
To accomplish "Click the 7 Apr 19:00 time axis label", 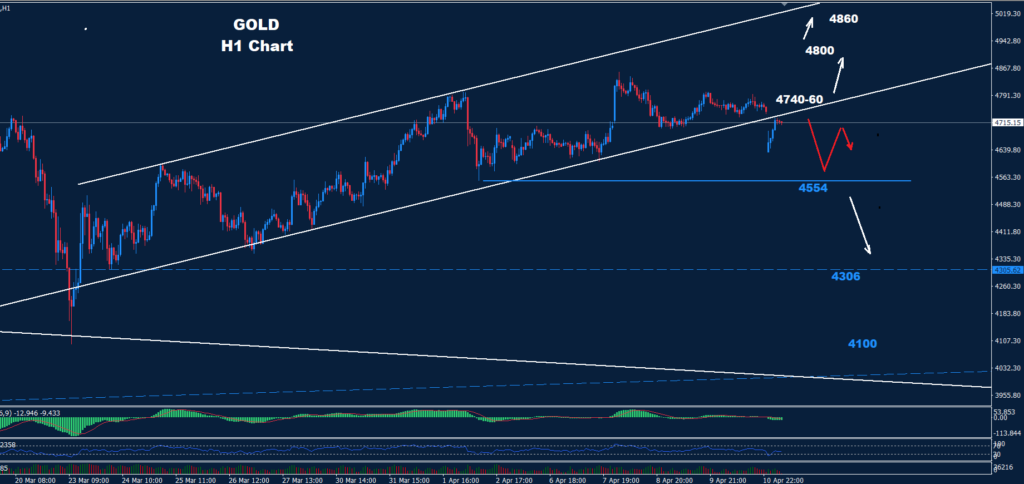I will click(x=621, y=480).
